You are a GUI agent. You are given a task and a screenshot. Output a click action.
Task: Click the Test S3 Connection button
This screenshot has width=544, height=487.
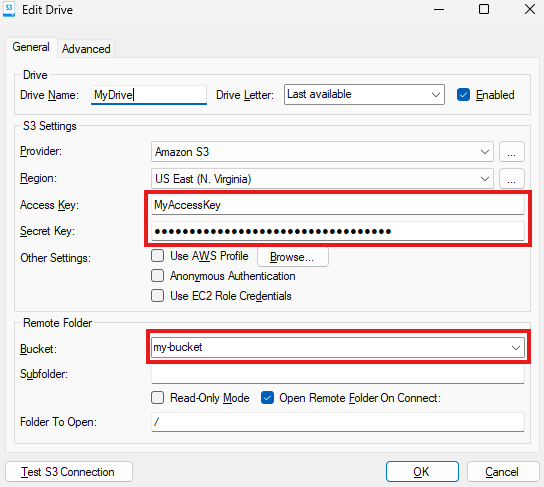pos(69,472)
